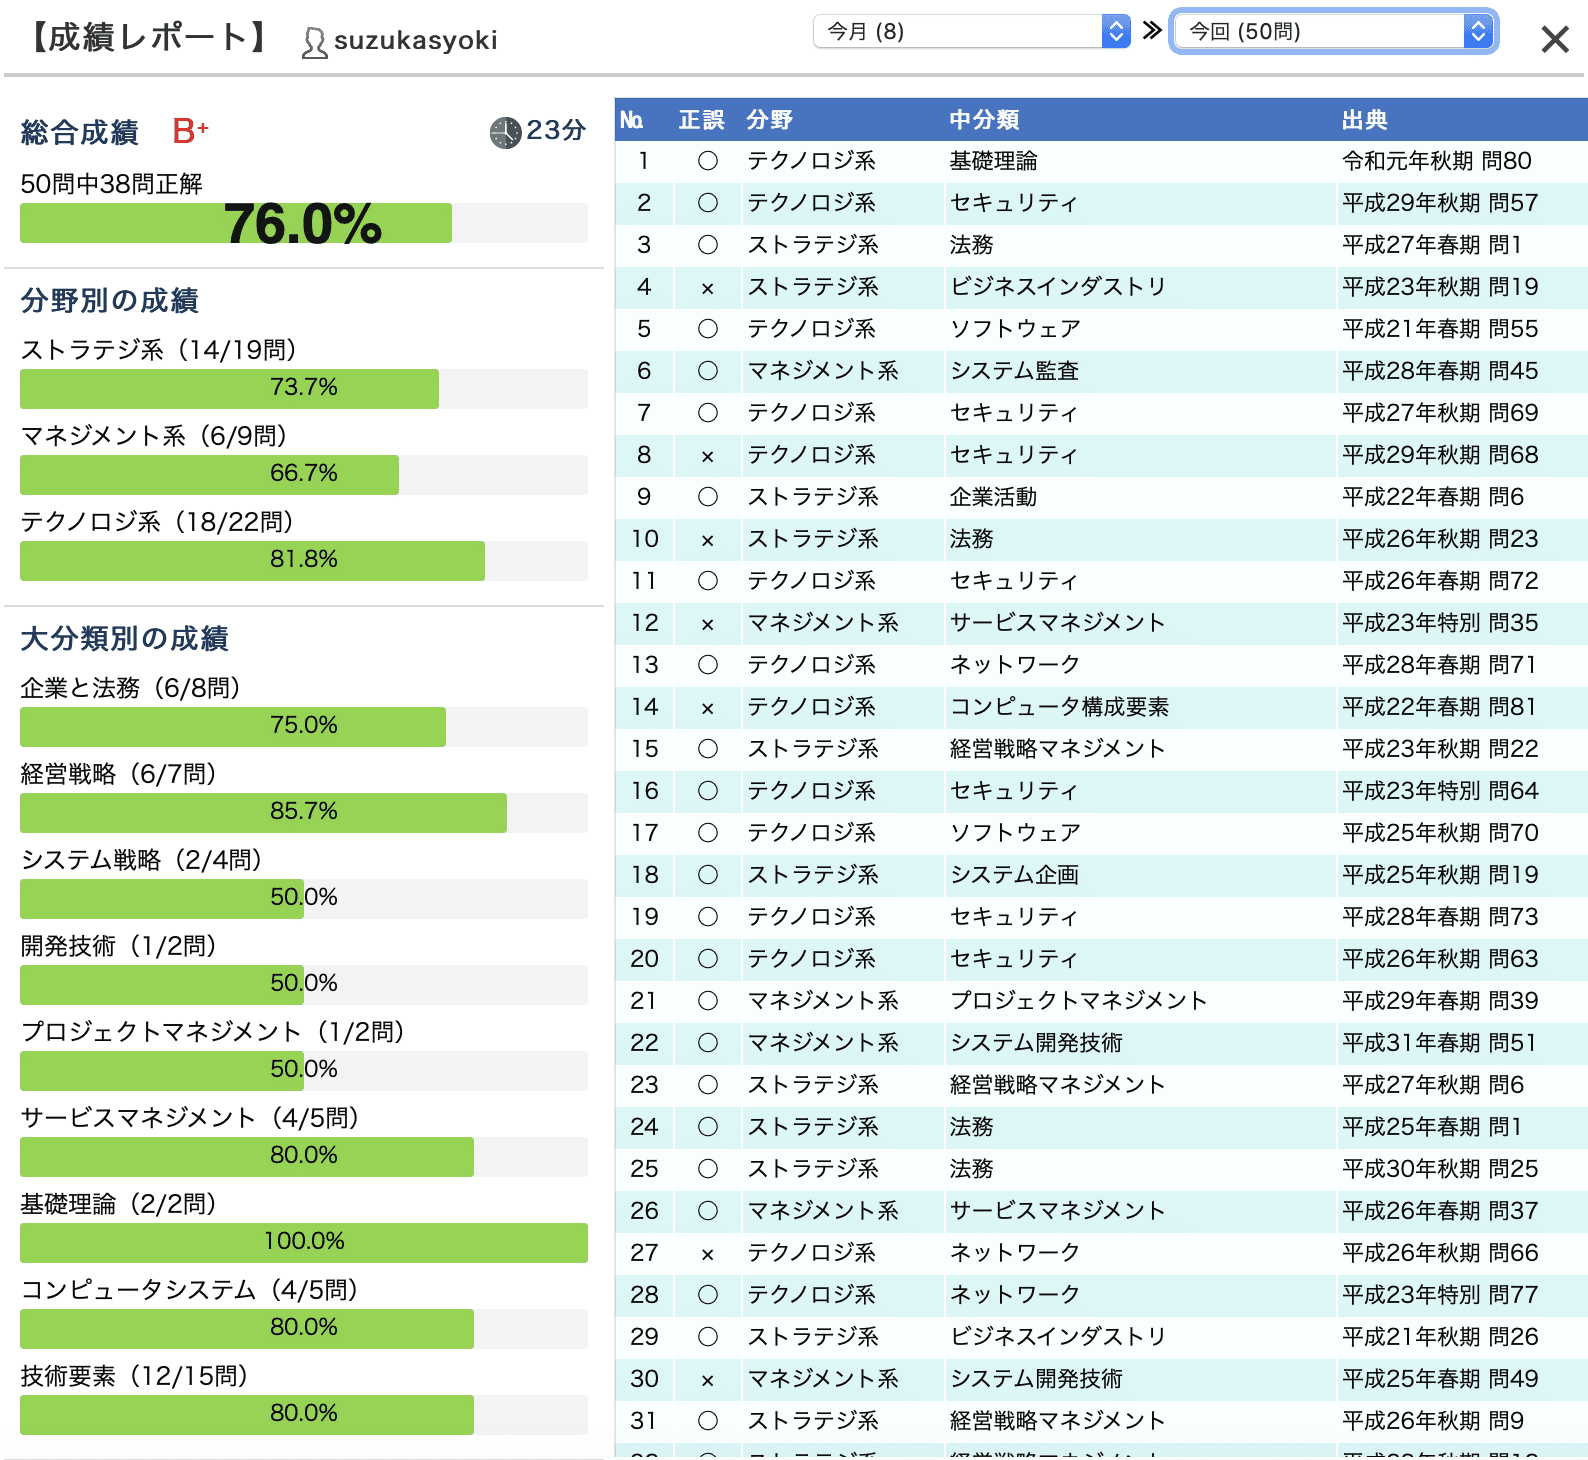Viewport: 1588px width, 1460px height.
Task: Open source 平成28年春期 問45
Action: tap(1440, 371)
